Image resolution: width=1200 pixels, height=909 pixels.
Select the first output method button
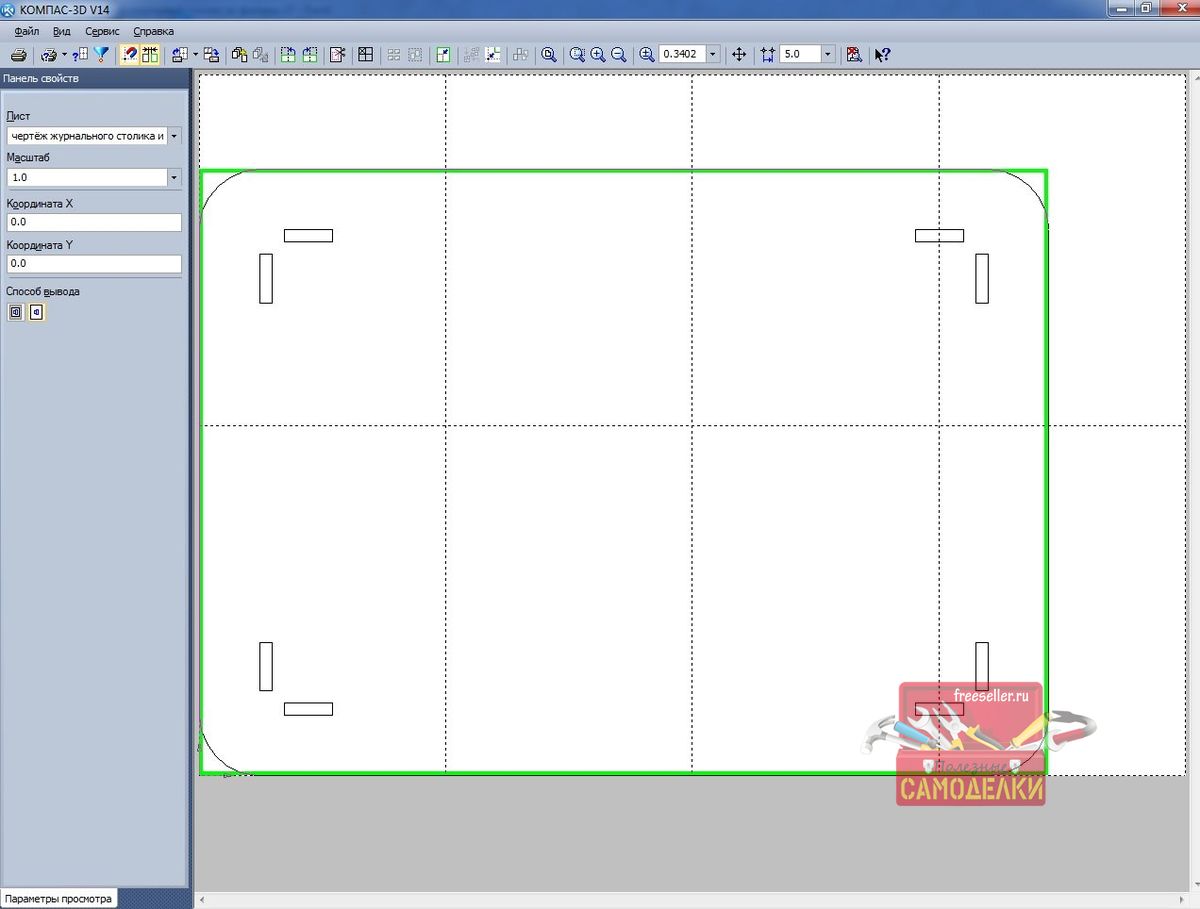15,312
